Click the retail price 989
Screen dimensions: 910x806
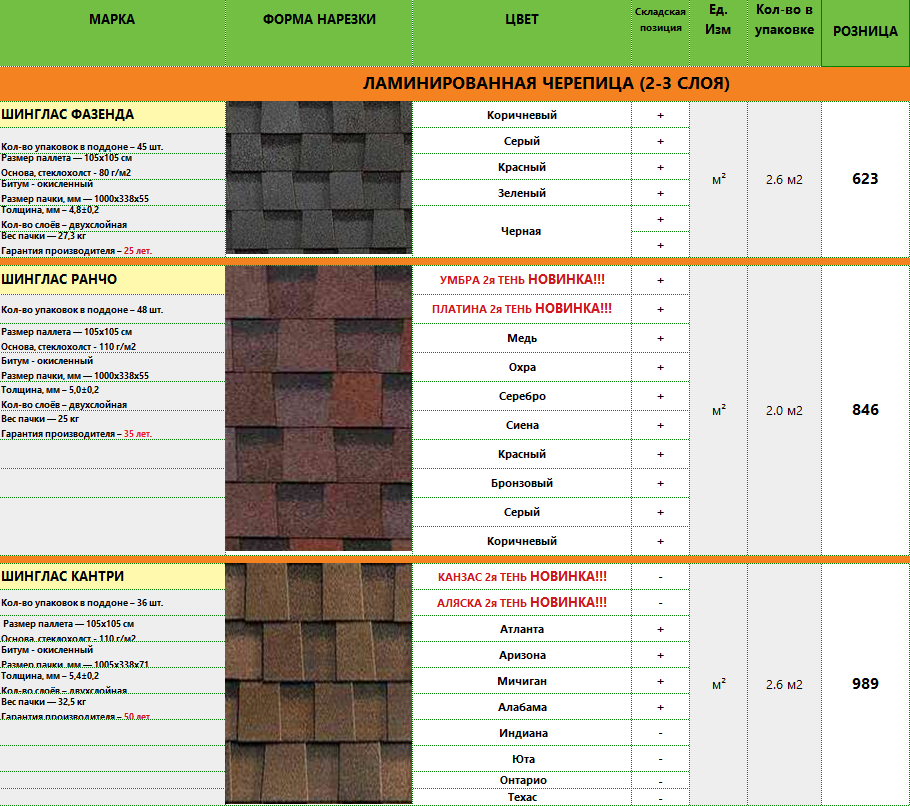pos(865,684)
